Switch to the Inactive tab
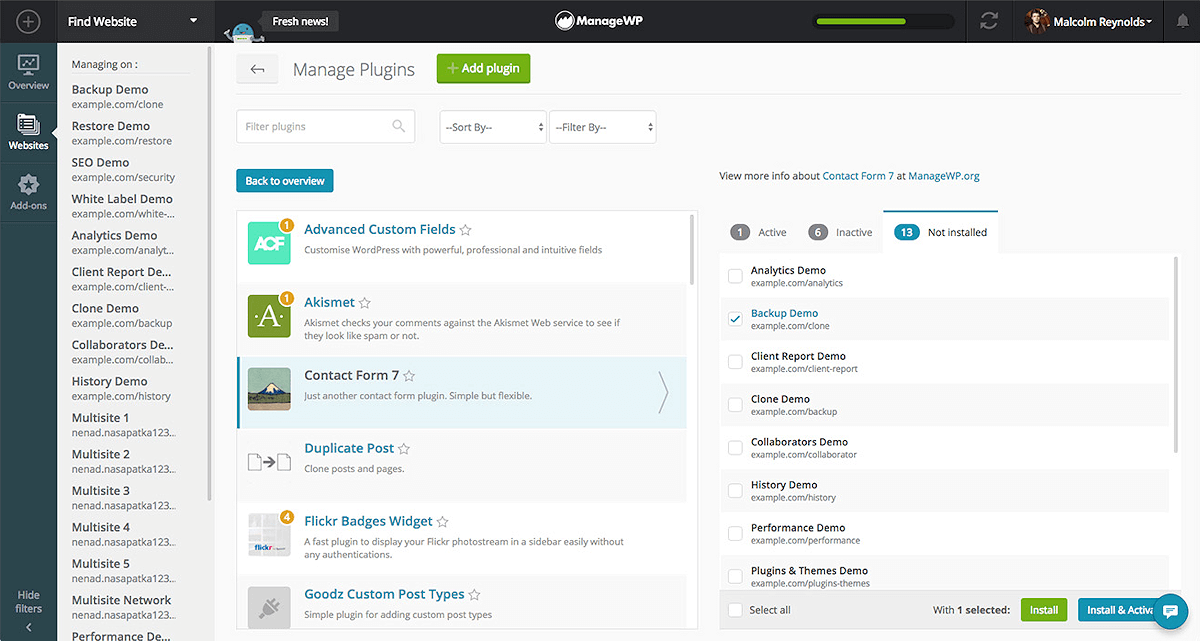 tap(840, 232)
